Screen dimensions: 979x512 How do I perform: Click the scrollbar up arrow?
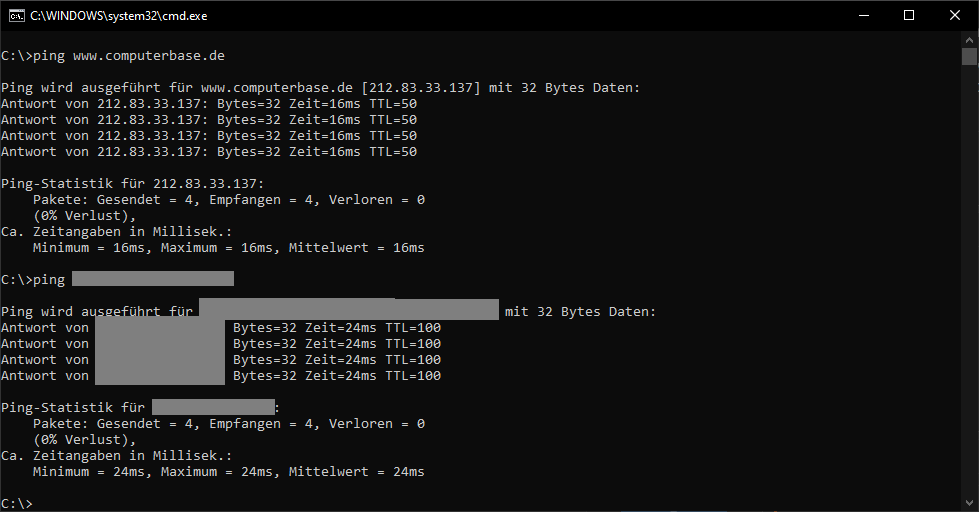[969, 39]
